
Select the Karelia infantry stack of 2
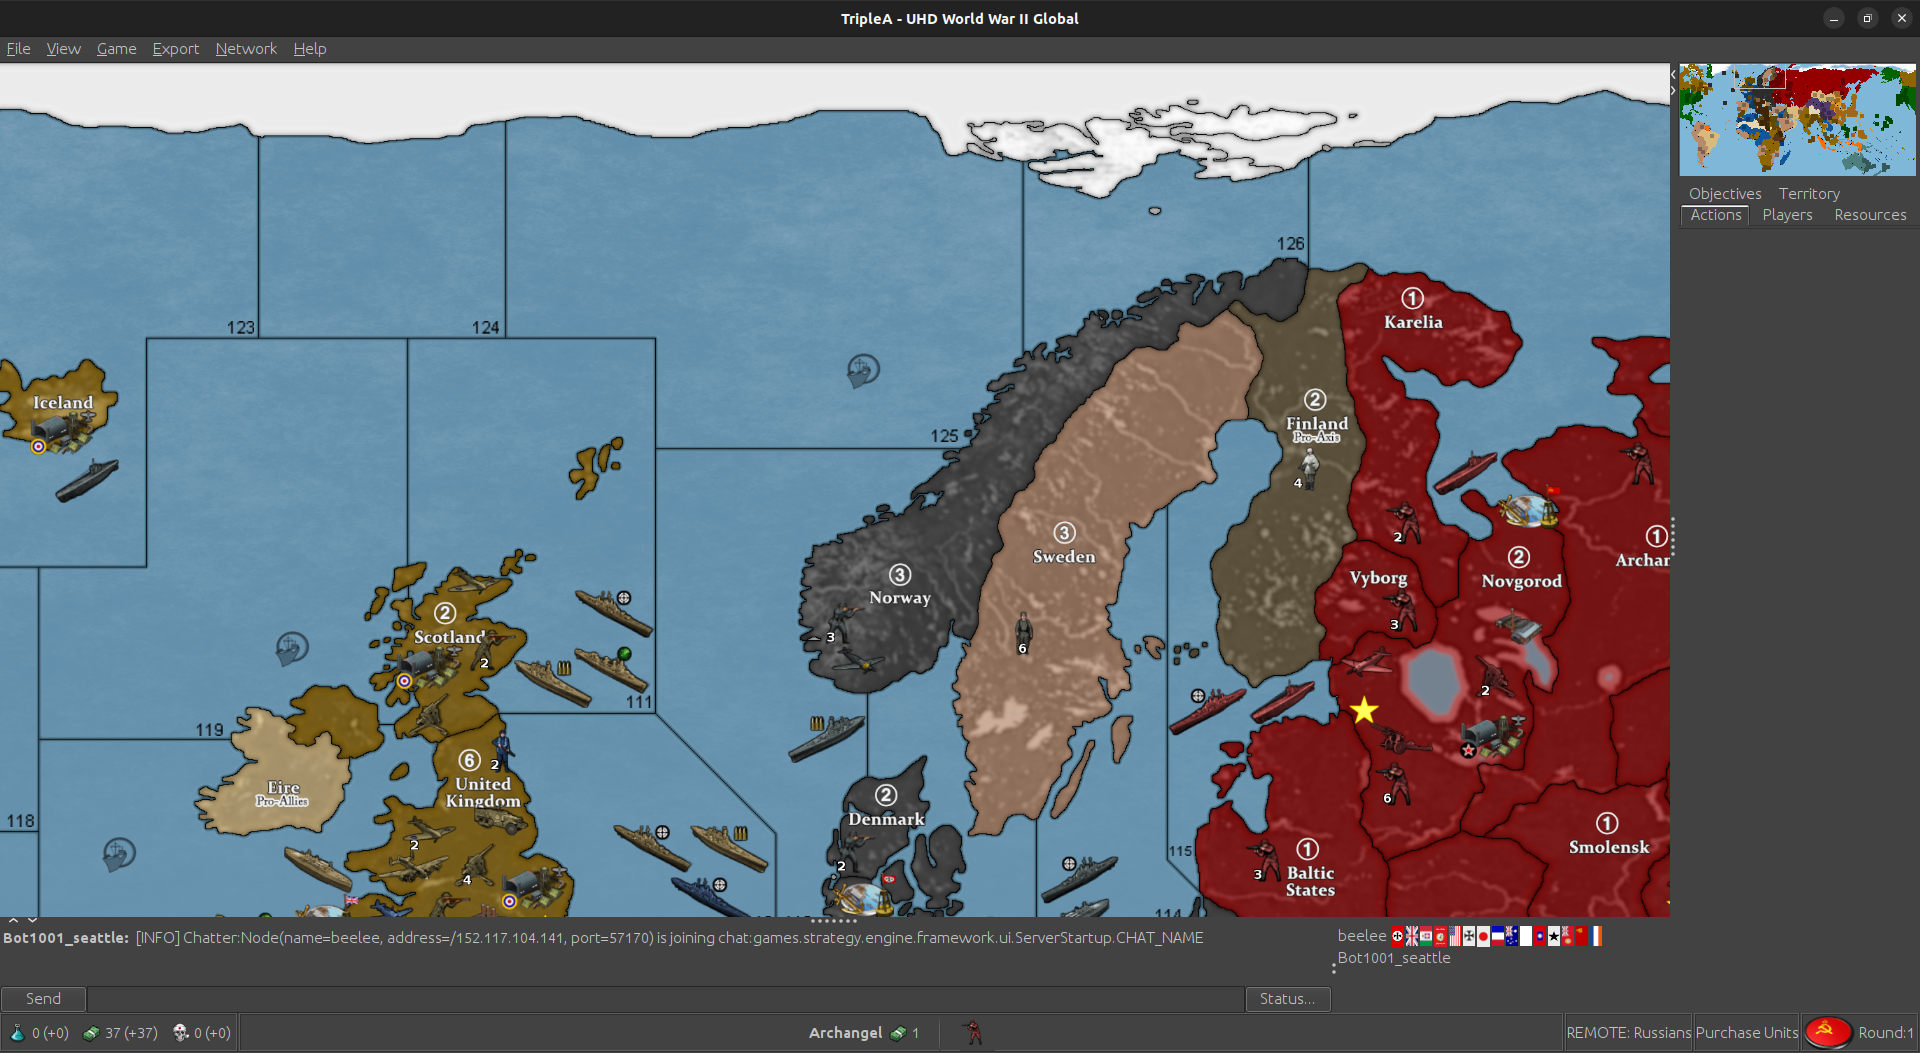[x=1404, y=522]
